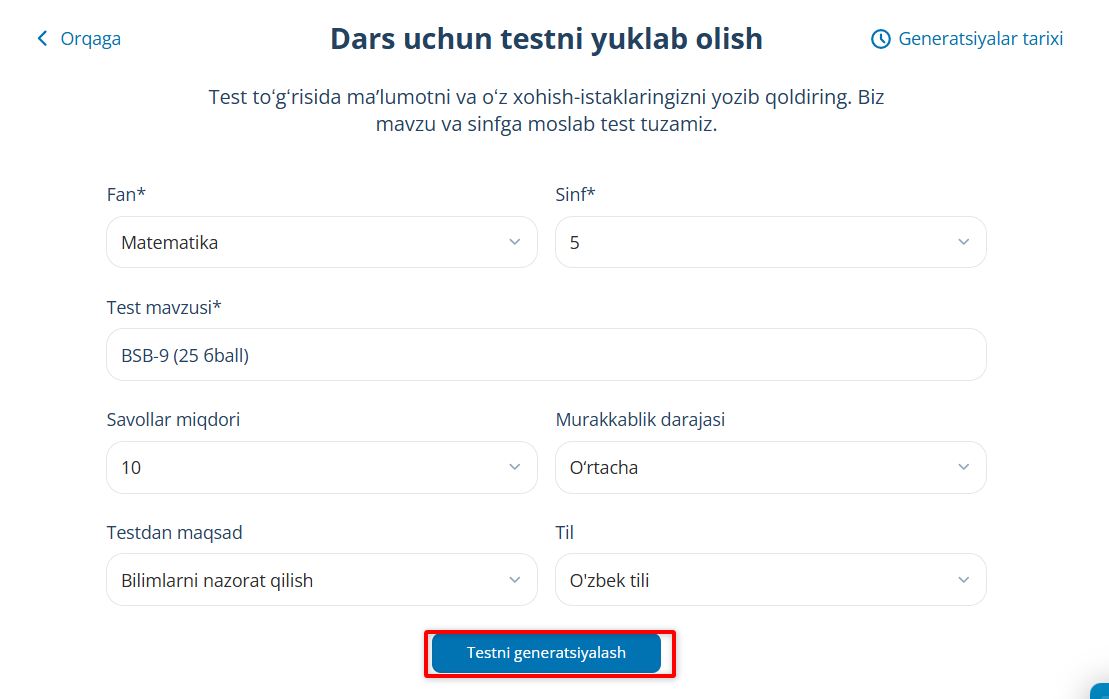
Task: Click the back chevron arrow icon
Action: pyautogui.click(x=42, y=39)
